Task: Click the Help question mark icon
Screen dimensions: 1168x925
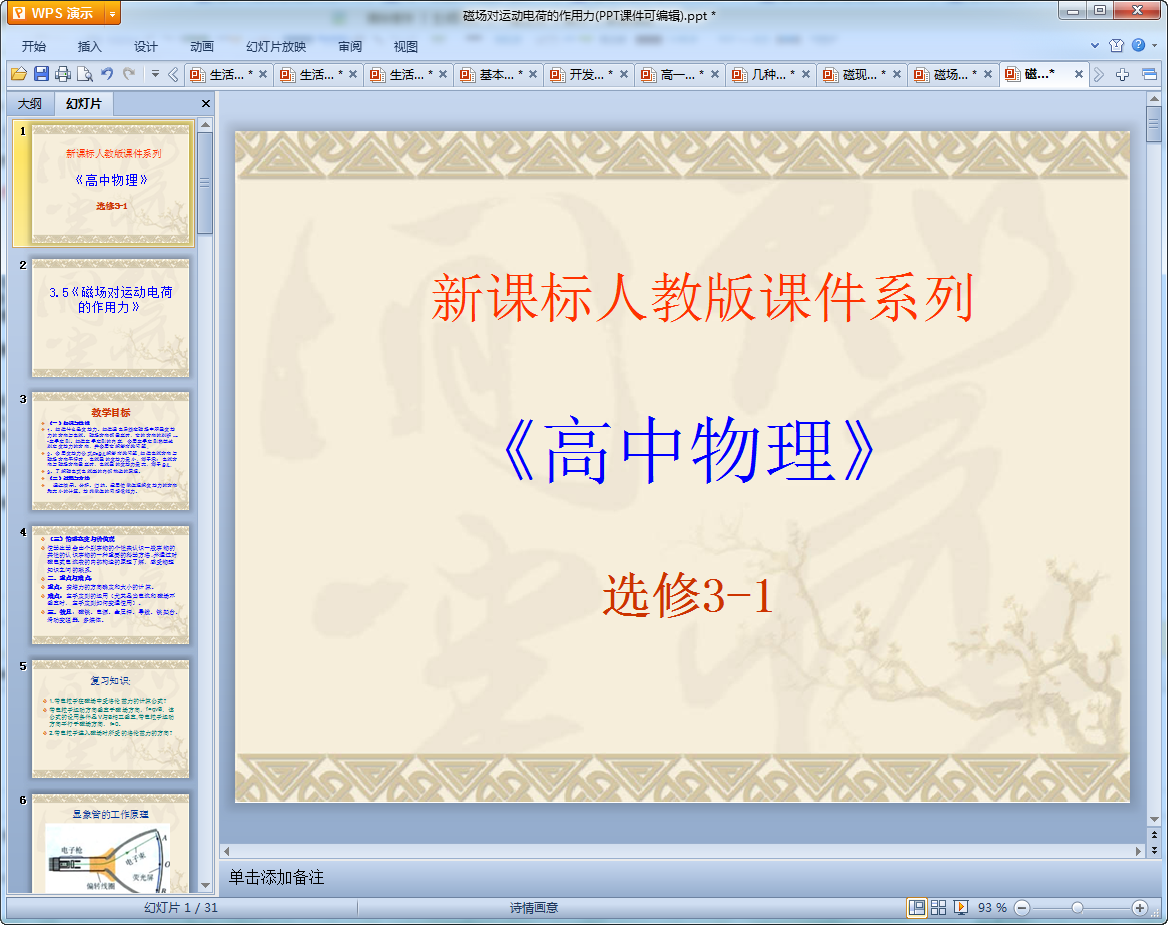Action: 1138,45
